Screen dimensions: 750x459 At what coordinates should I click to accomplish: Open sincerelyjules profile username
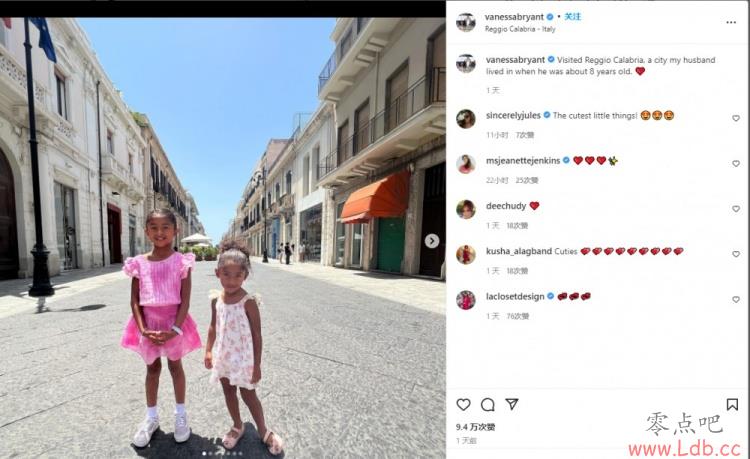point(513,115)
